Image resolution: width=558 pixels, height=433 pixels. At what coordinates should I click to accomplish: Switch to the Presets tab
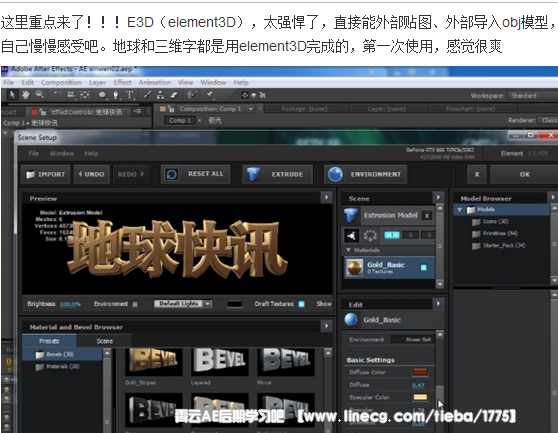coord(49,341)
